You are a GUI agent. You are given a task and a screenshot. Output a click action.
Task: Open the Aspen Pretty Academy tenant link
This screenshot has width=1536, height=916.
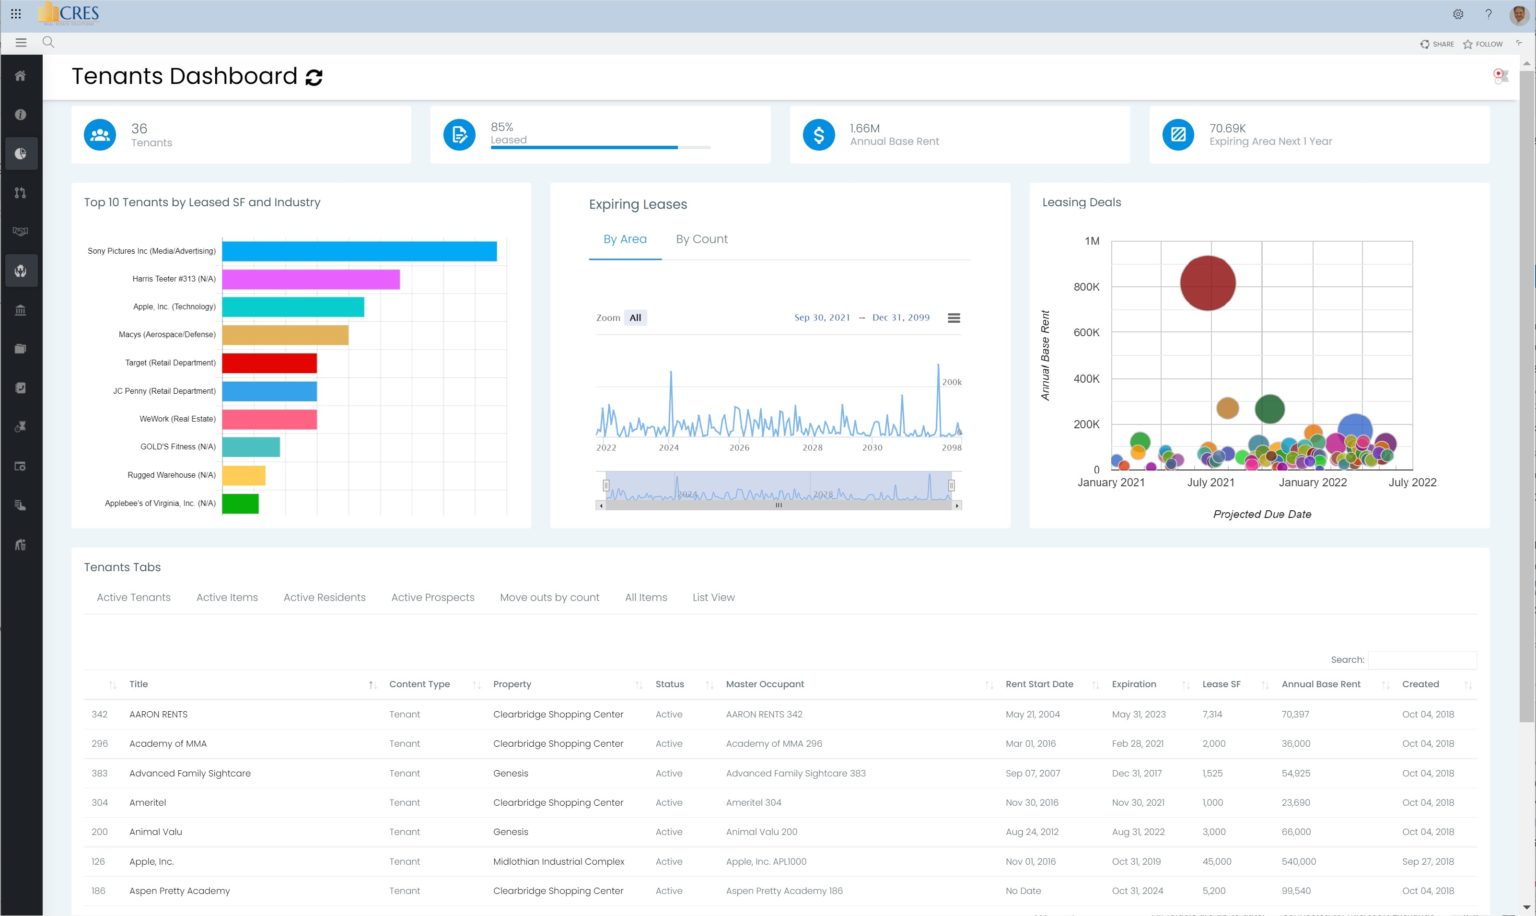tap(179, 891)
